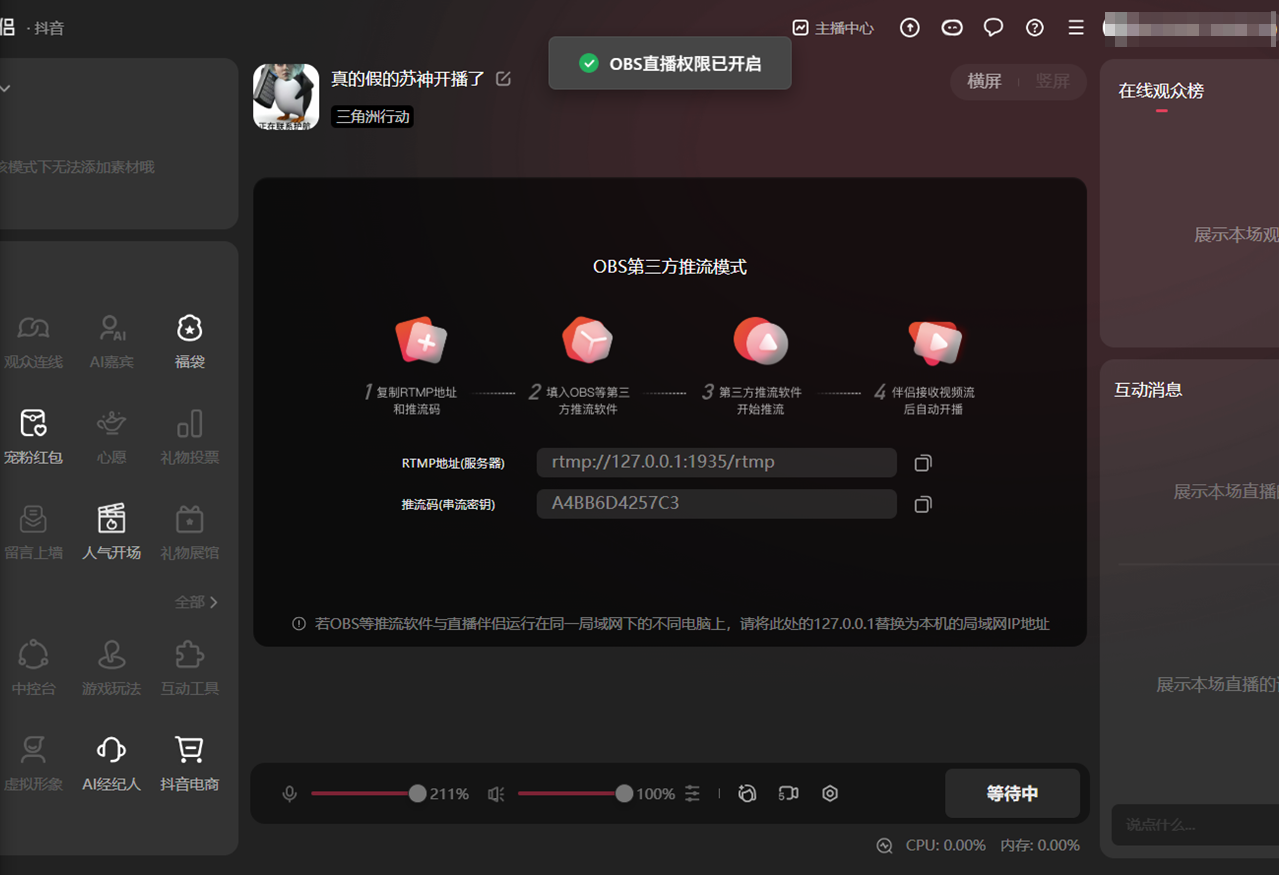The image size is (1279, 875).
Task: Click the OBS直播权限已开启 notification
Action: click(x=670, y=63)
